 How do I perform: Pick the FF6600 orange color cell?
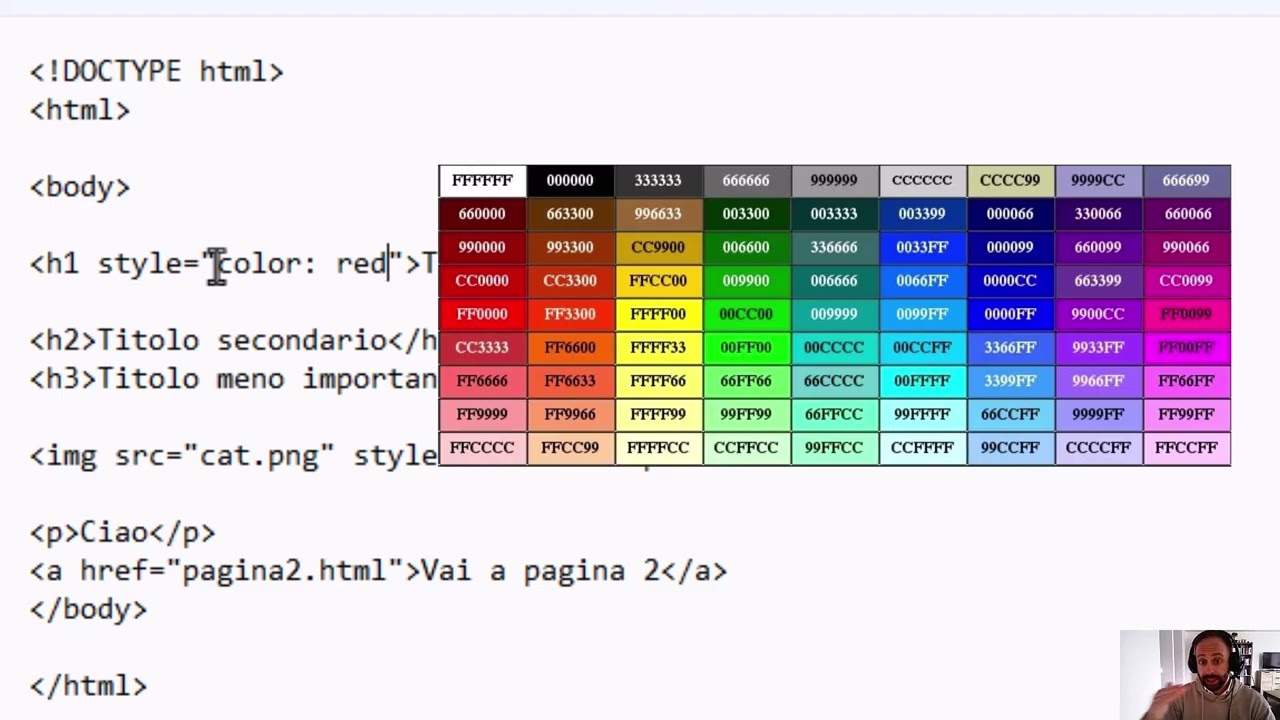tap(570, 348)
